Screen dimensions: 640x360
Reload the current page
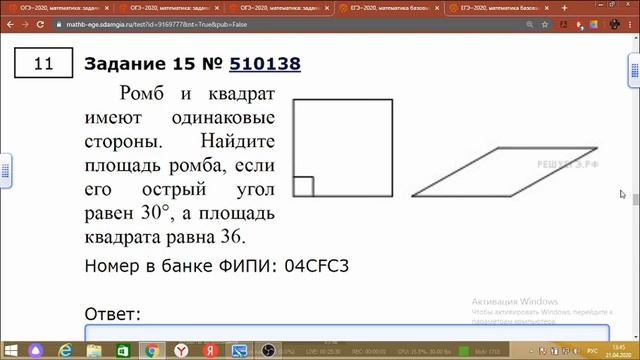tap(40, 24)
